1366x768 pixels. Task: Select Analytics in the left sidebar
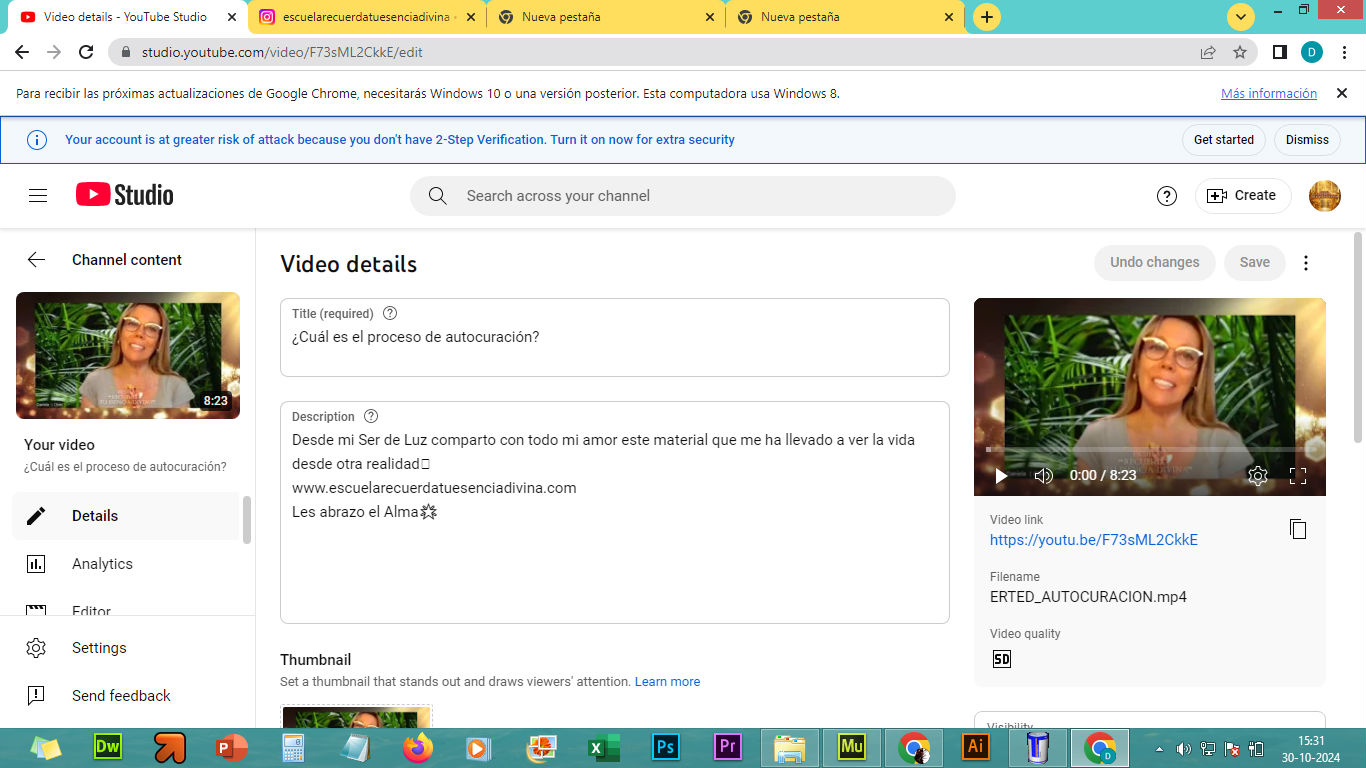[x=102, y=564]
